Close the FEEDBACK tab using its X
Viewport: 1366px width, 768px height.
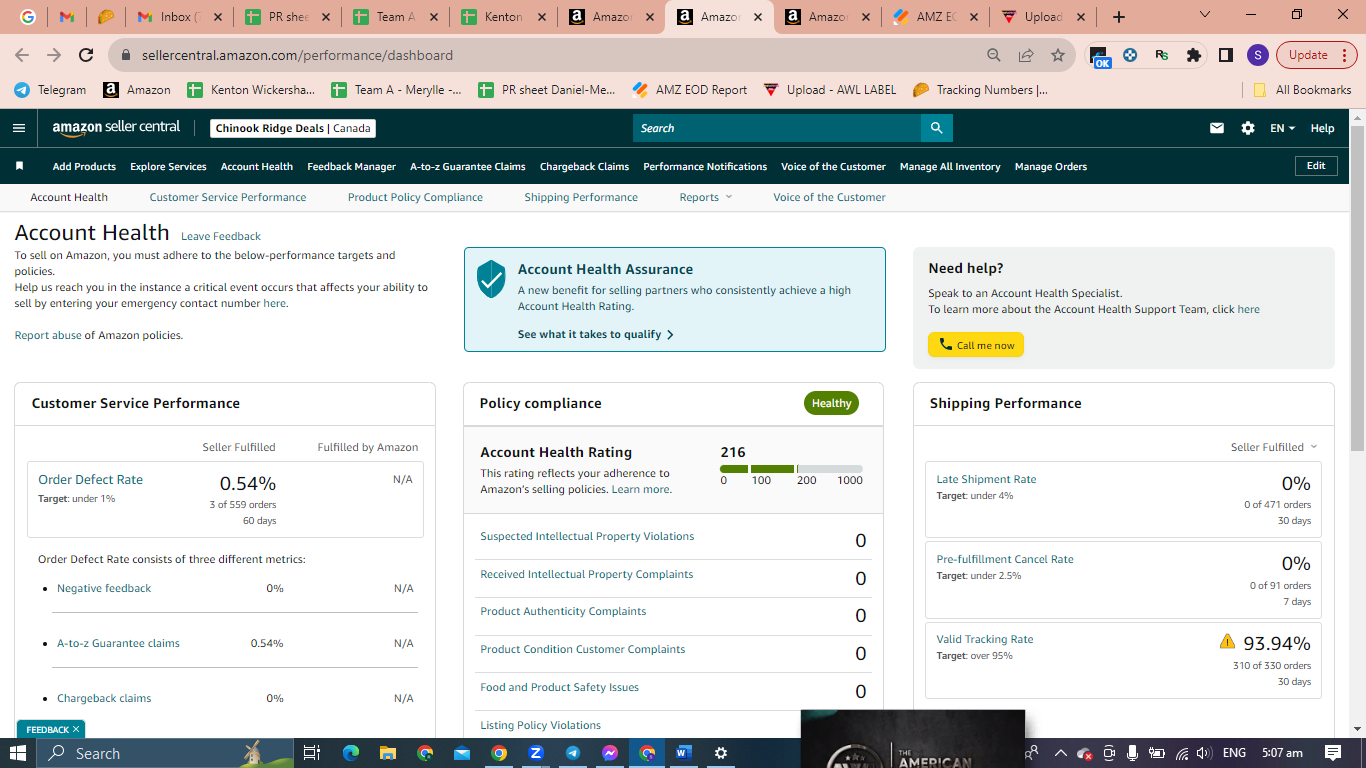[76, 729]
